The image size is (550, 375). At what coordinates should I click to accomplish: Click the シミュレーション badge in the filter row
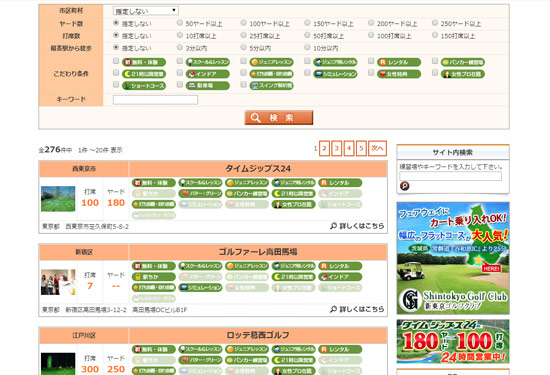tap(335, 74)
